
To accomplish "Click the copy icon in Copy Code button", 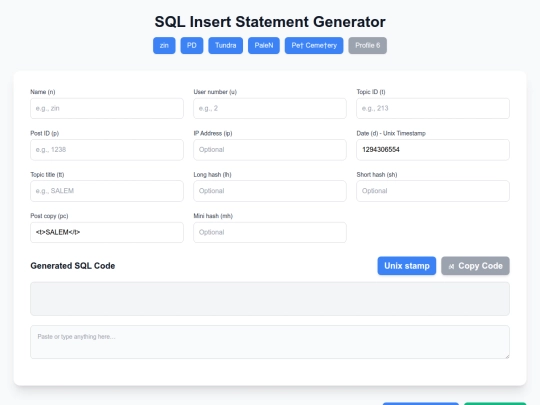I will point(451,266).
